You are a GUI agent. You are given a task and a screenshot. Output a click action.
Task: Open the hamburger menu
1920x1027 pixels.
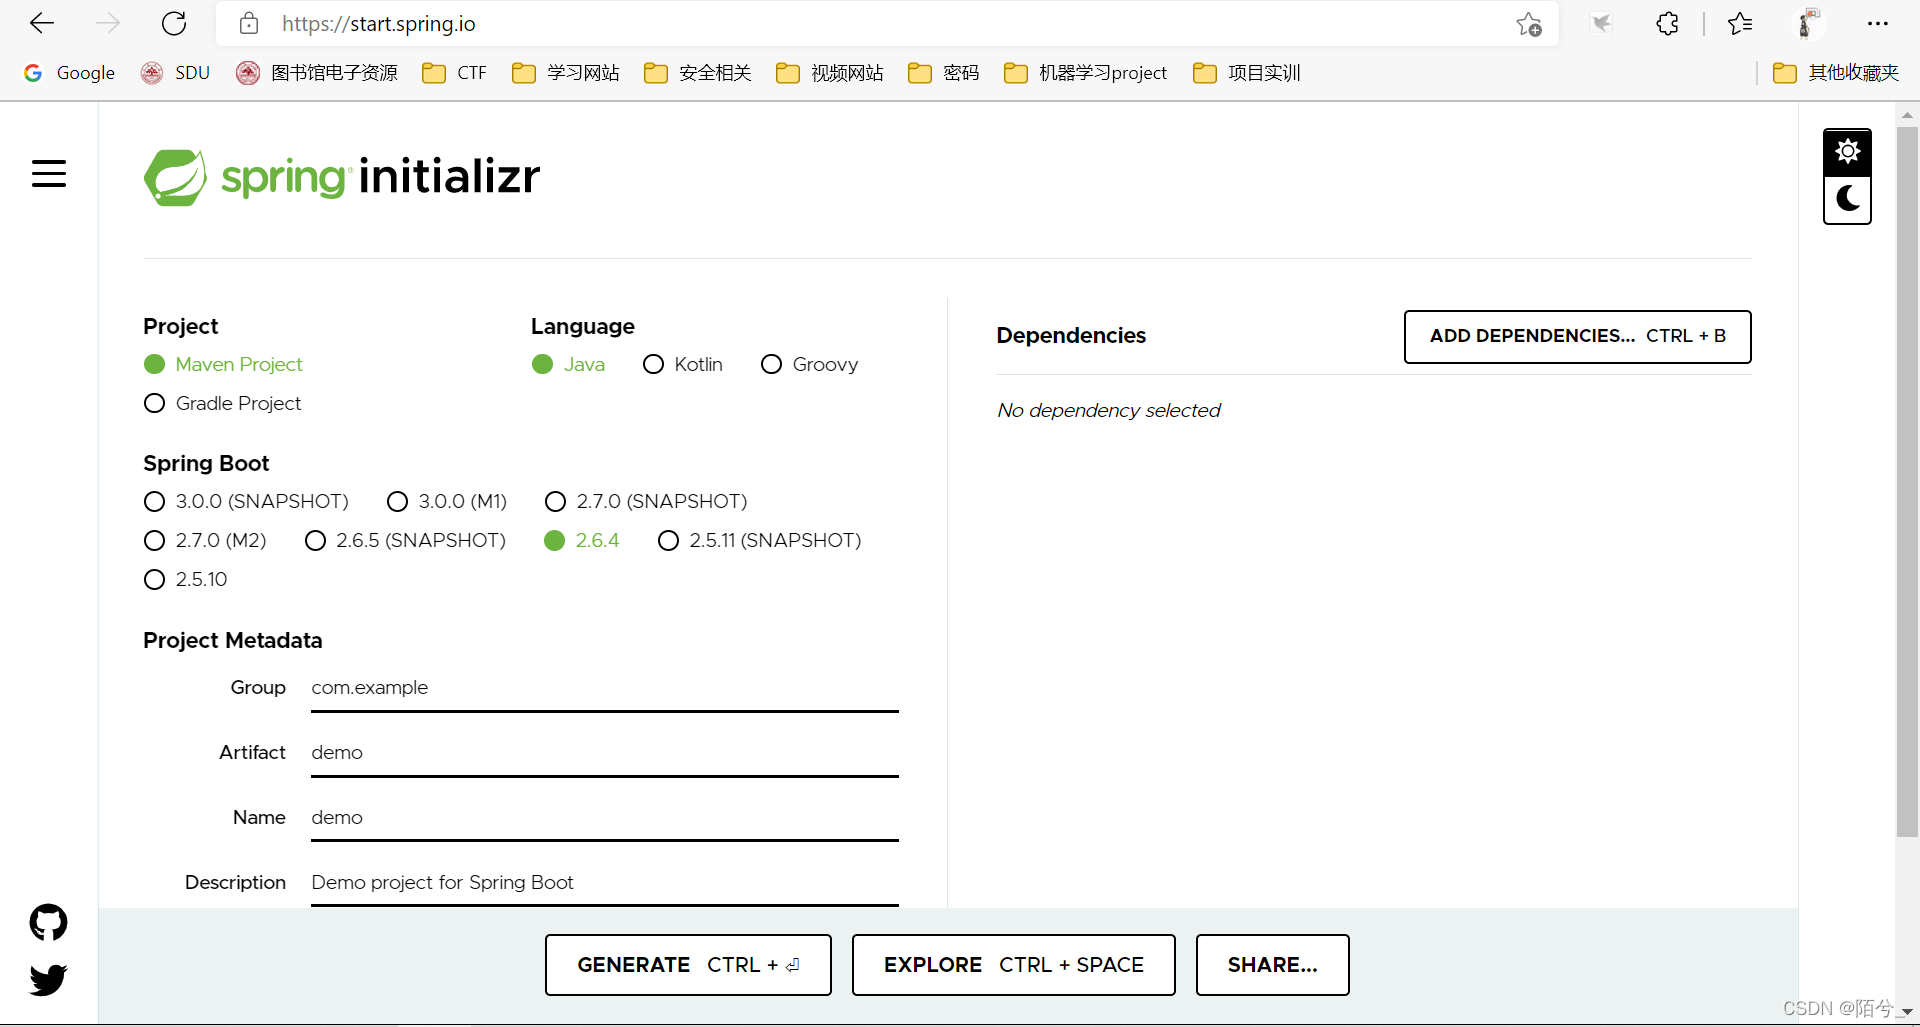tap(48, 174)
